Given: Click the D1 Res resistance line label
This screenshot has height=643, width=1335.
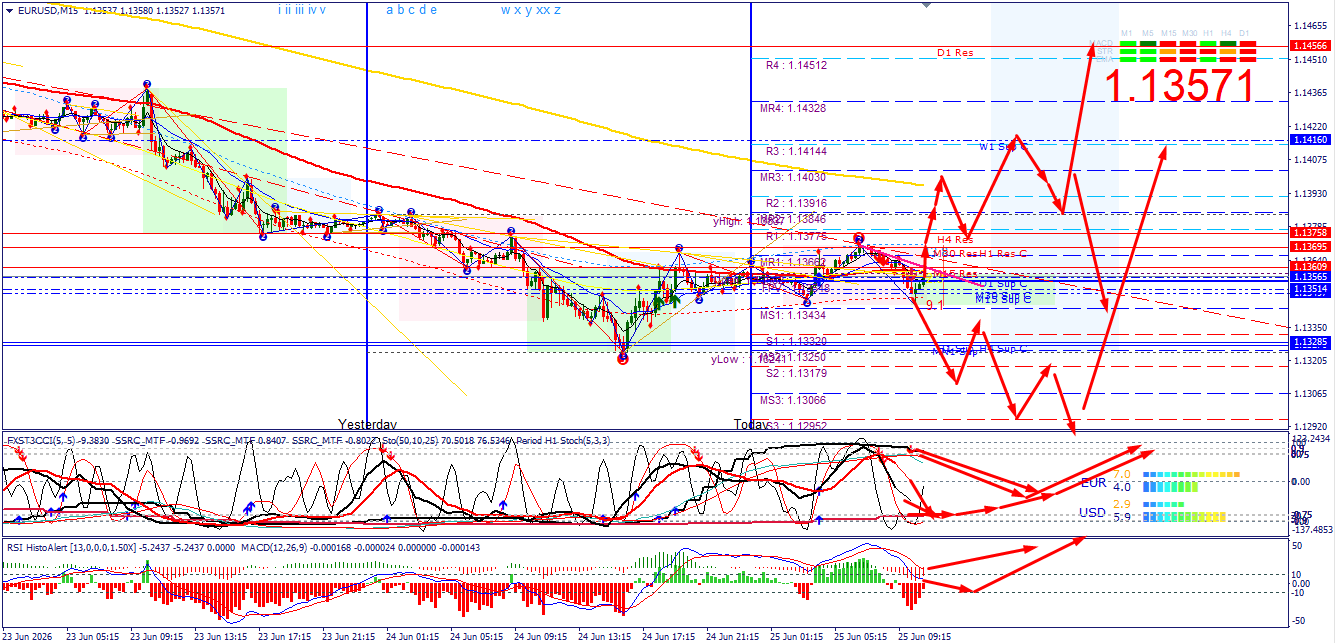Looking at the screenshot, I should [x=955, y=52].
